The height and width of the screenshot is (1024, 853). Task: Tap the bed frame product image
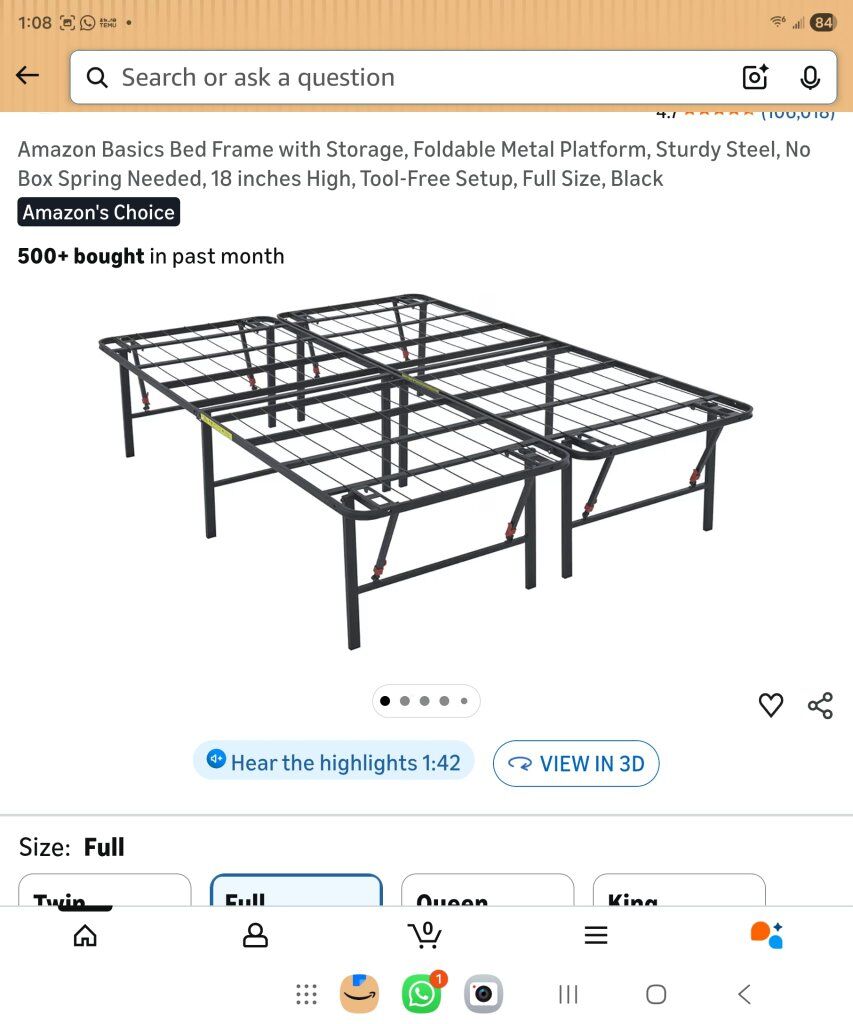pos(426,470)
